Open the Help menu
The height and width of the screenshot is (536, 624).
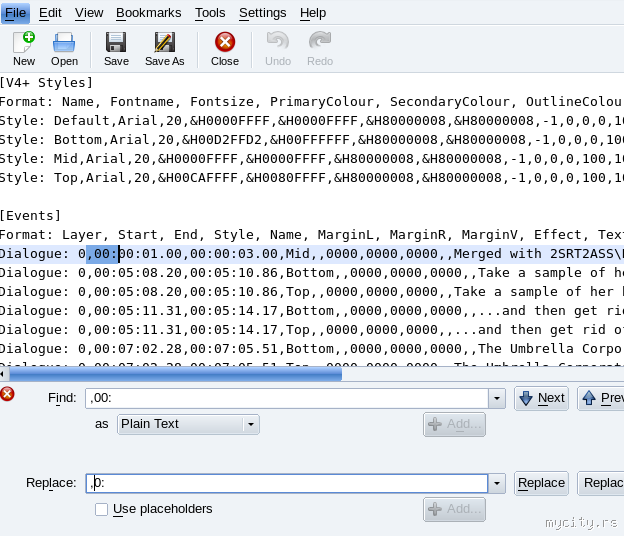pyautogui.click(x=313, y=13)
